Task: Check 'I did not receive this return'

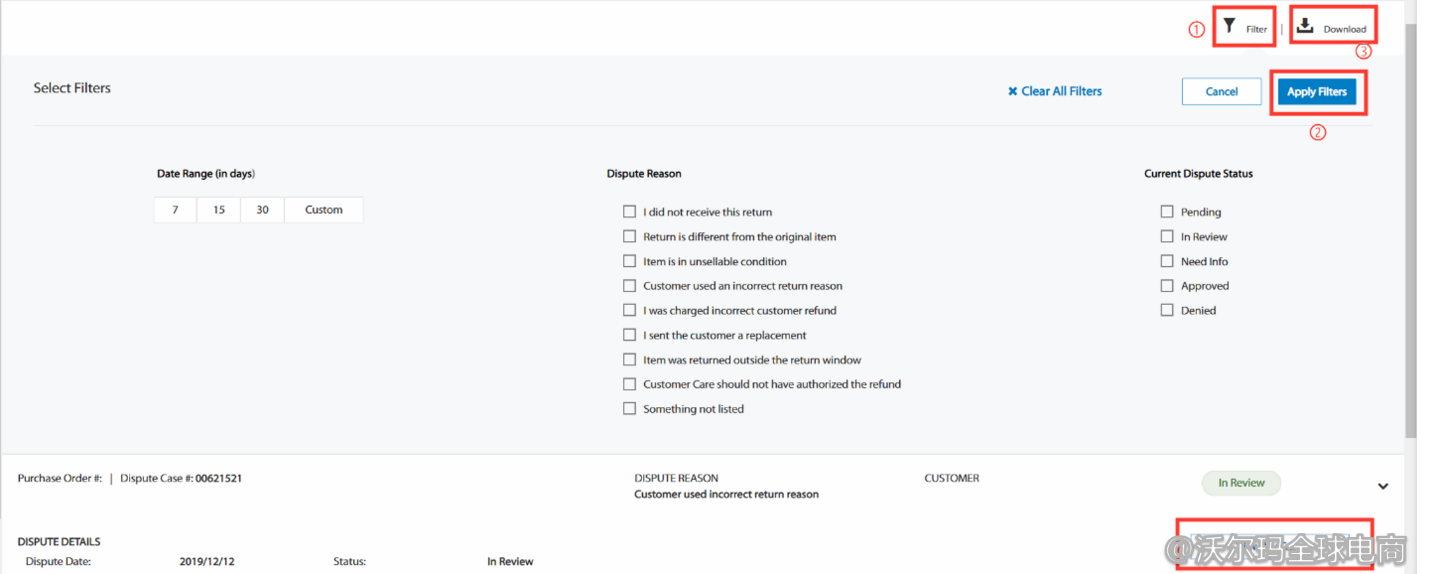Action: point(629,212)
